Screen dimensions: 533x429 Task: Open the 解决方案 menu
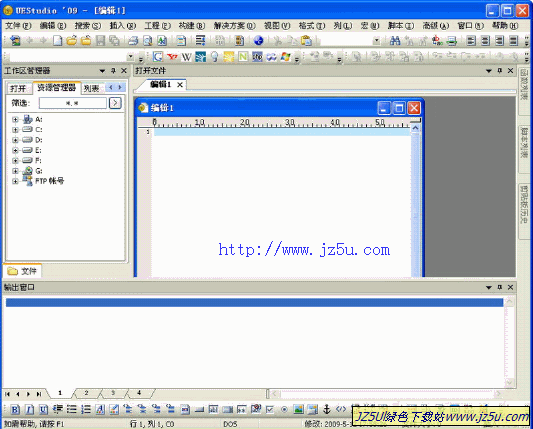[x=234, y=25]
